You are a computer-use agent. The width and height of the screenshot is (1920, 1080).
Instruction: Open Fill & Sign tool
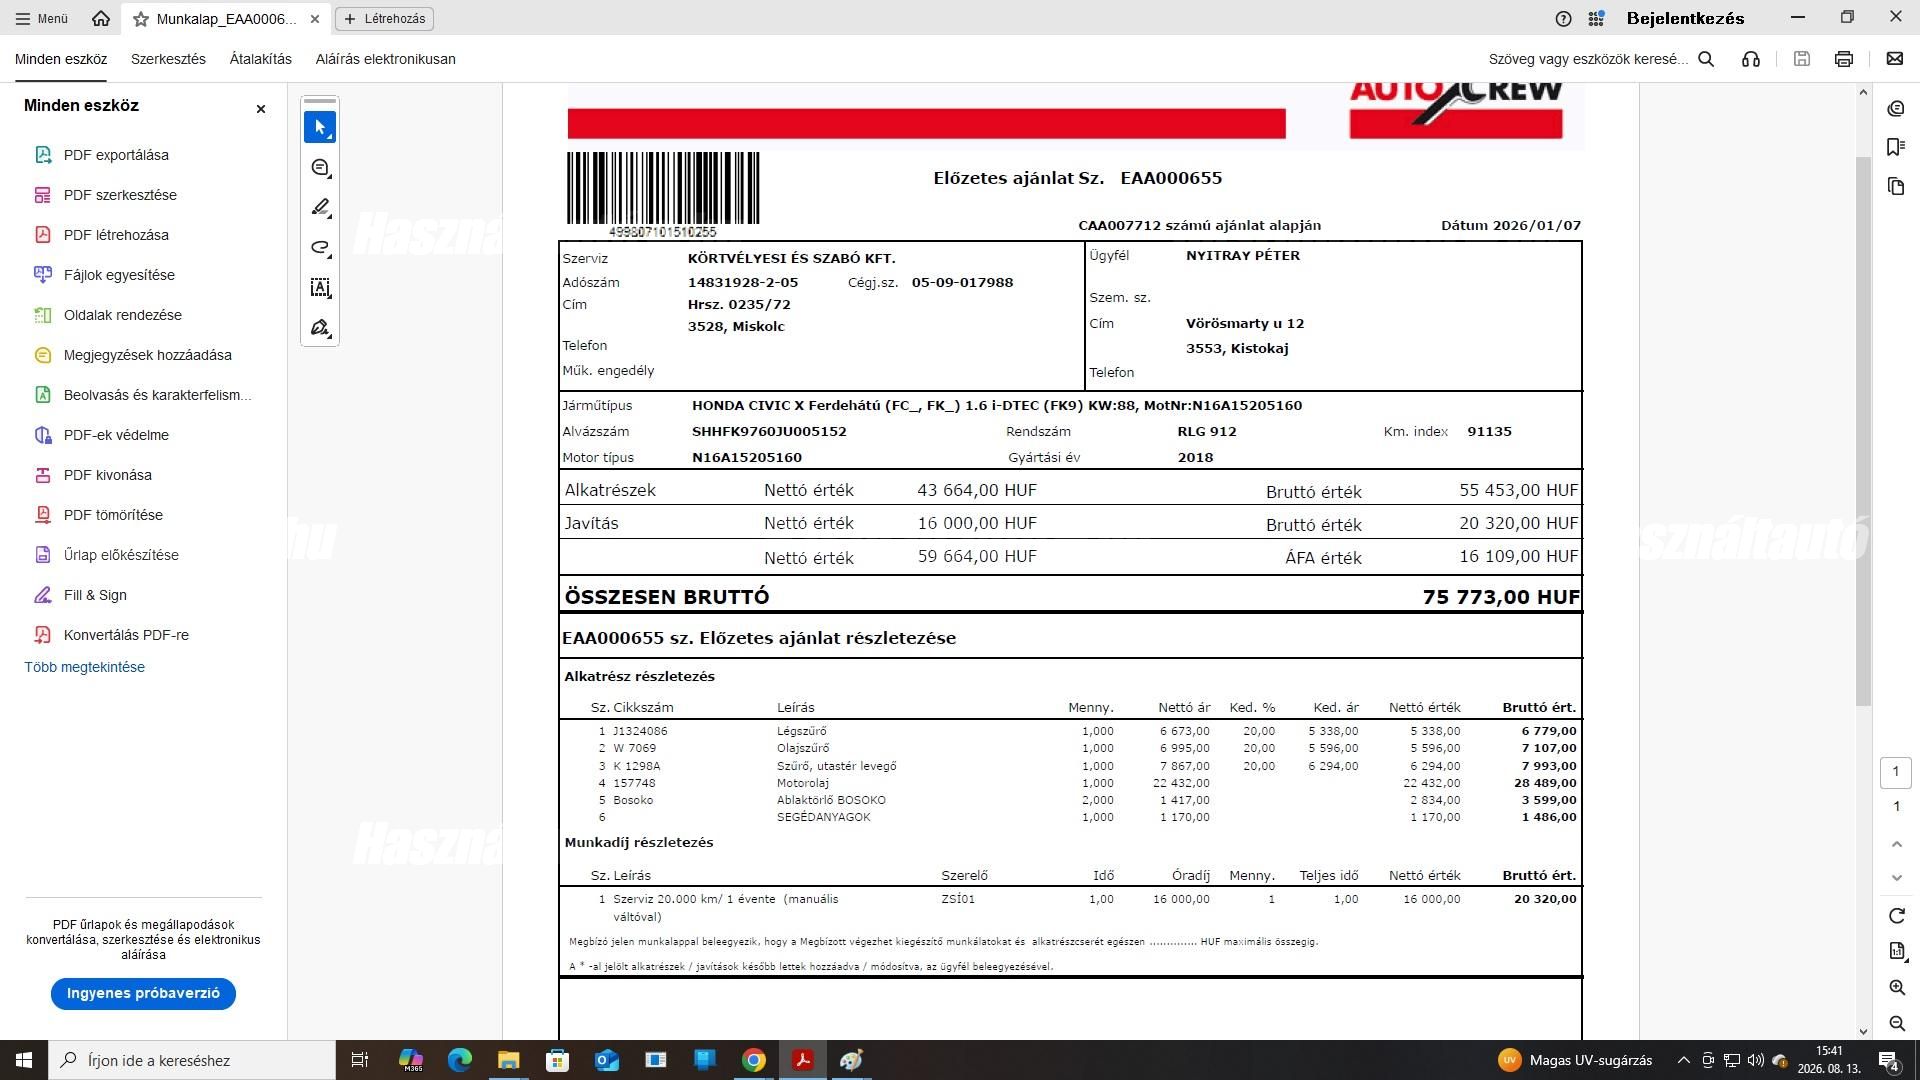click(95, 595)
